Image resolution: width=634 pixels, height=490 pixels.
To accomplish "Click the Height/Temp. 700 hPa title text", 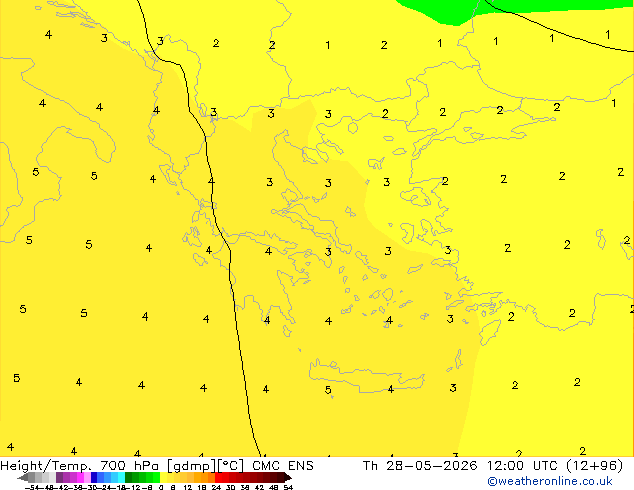I will pos(80,466).
